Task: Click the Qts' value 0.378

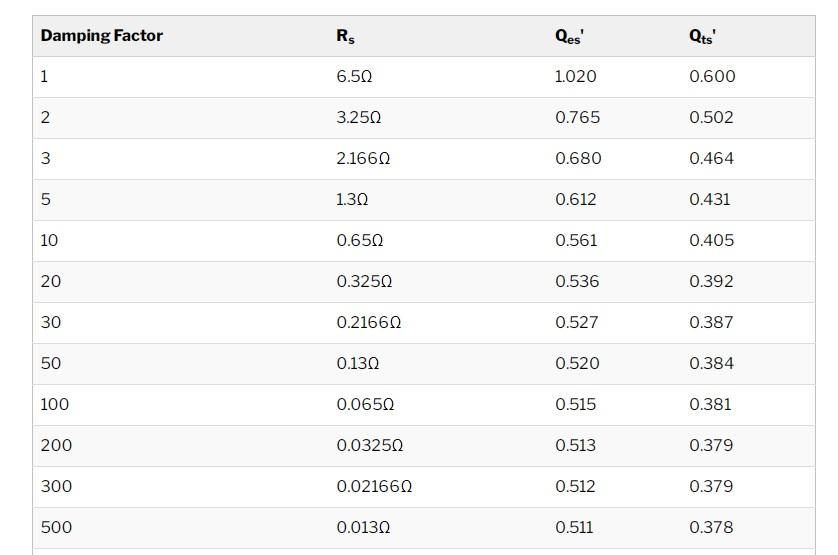Action: click(711, 527)
